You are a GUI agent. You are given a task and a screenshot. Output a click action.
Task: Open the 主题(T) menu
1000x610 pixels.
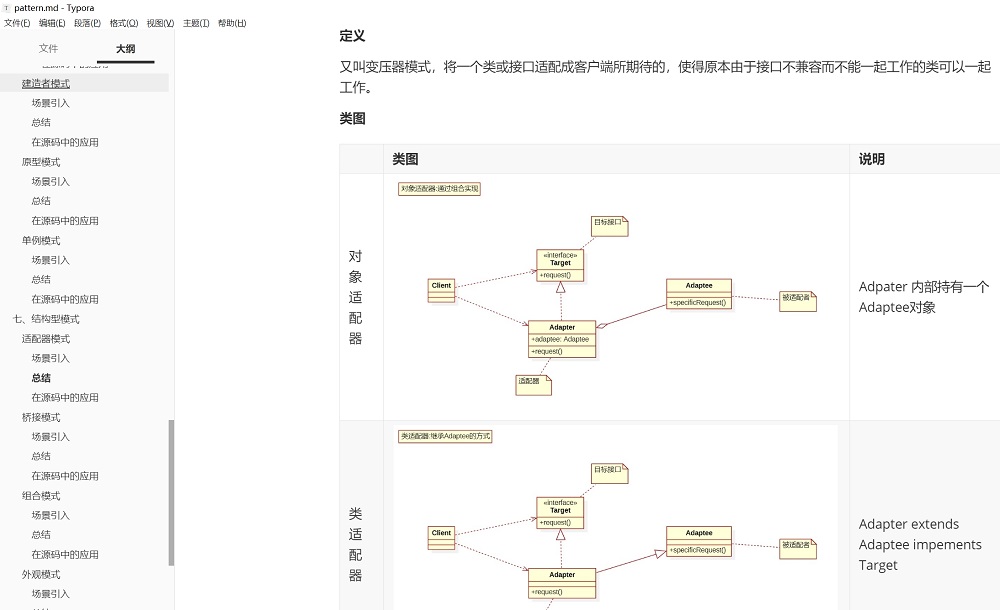coord(196,23)
